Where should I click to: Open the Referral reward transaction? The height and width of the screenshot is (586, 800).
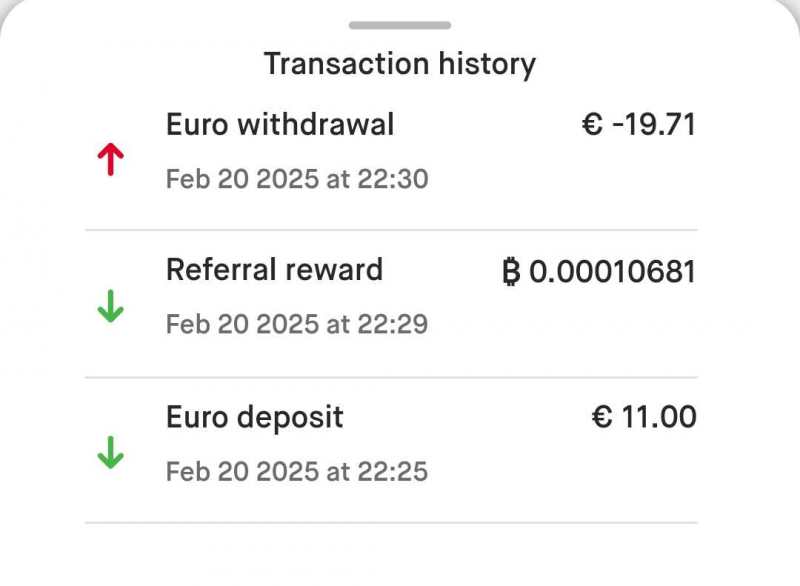coord(274,270)
